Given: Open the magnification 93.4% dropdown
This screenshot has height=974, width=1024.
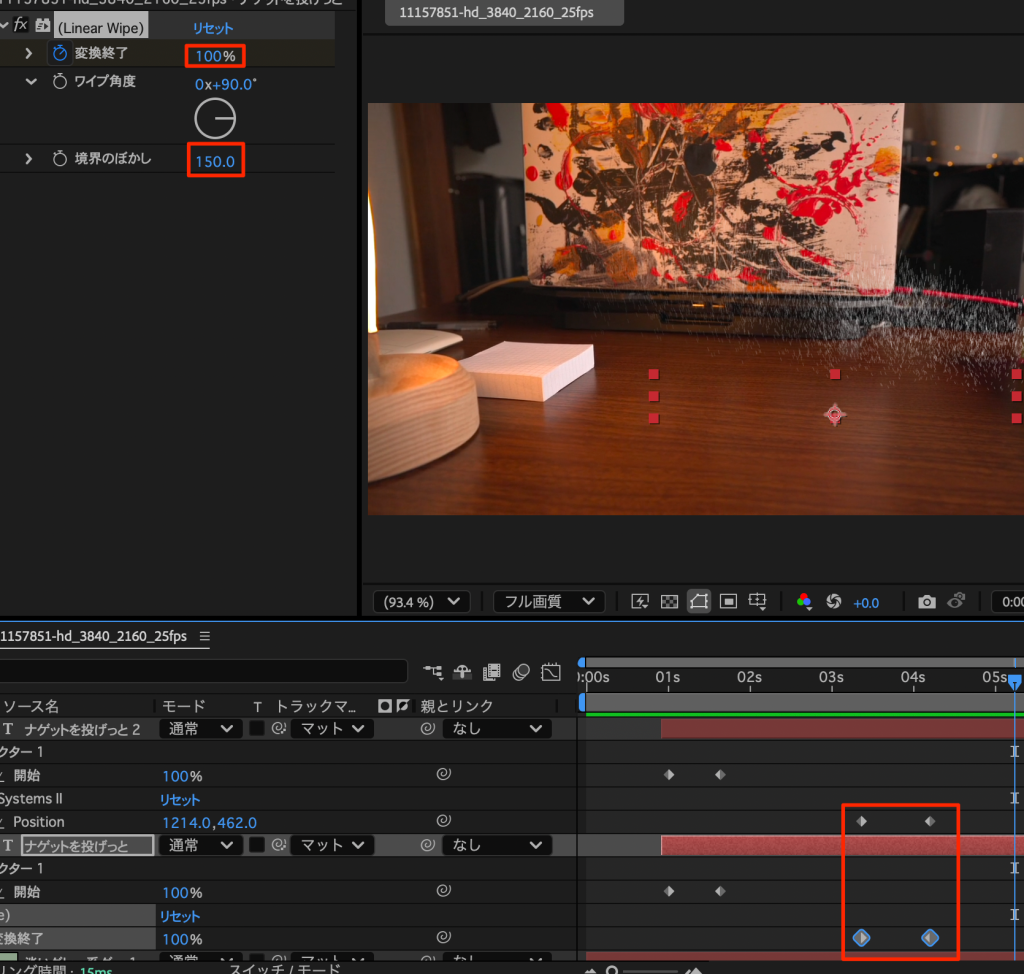Looking at the screenshot, I should click(x=420, y=602).
